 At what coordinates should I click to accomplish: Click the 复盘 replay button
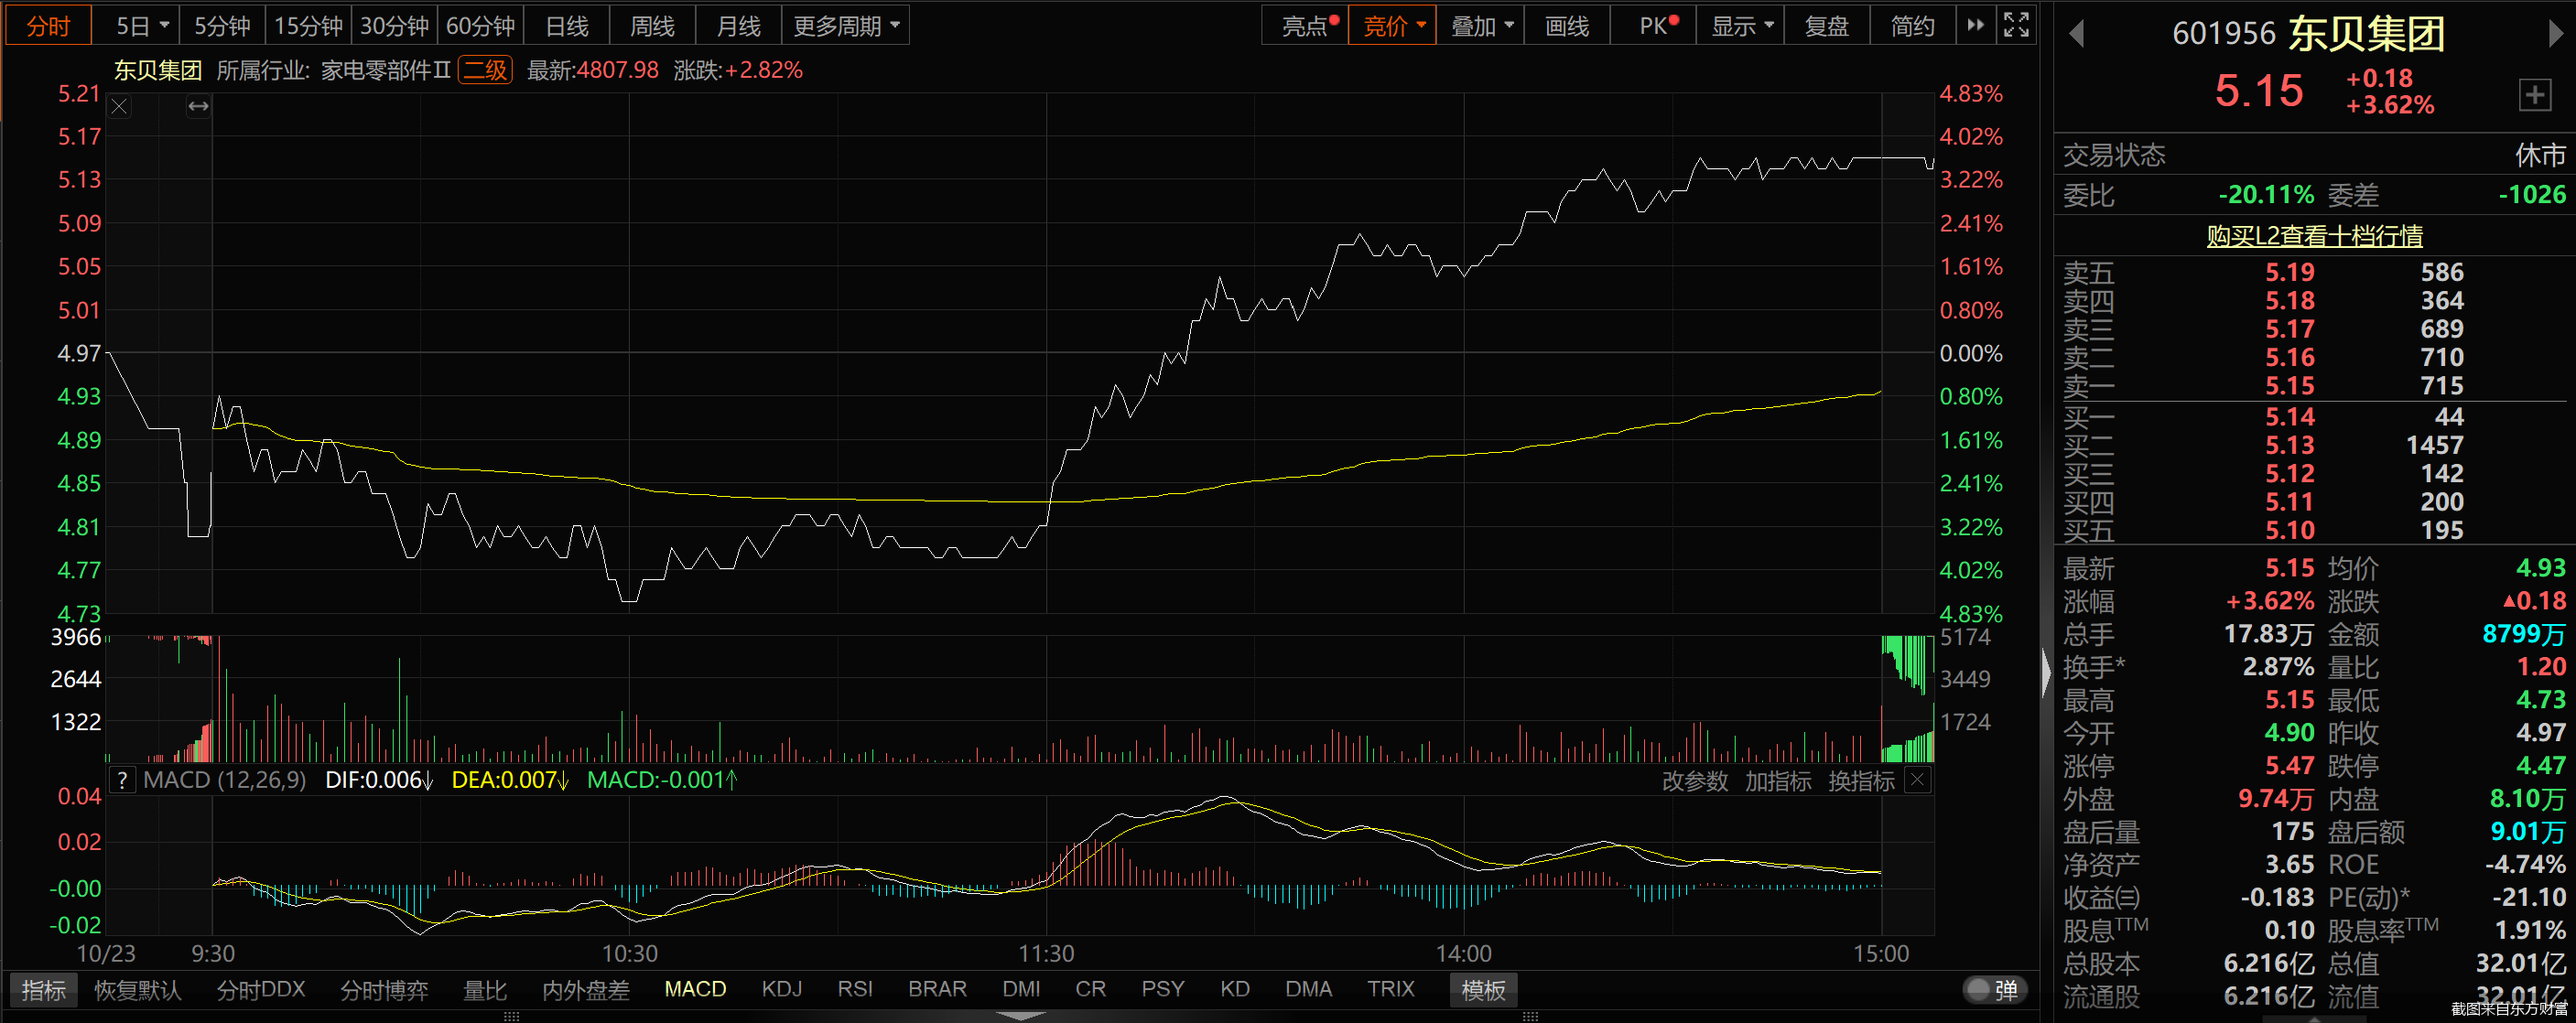(1826, 25)
